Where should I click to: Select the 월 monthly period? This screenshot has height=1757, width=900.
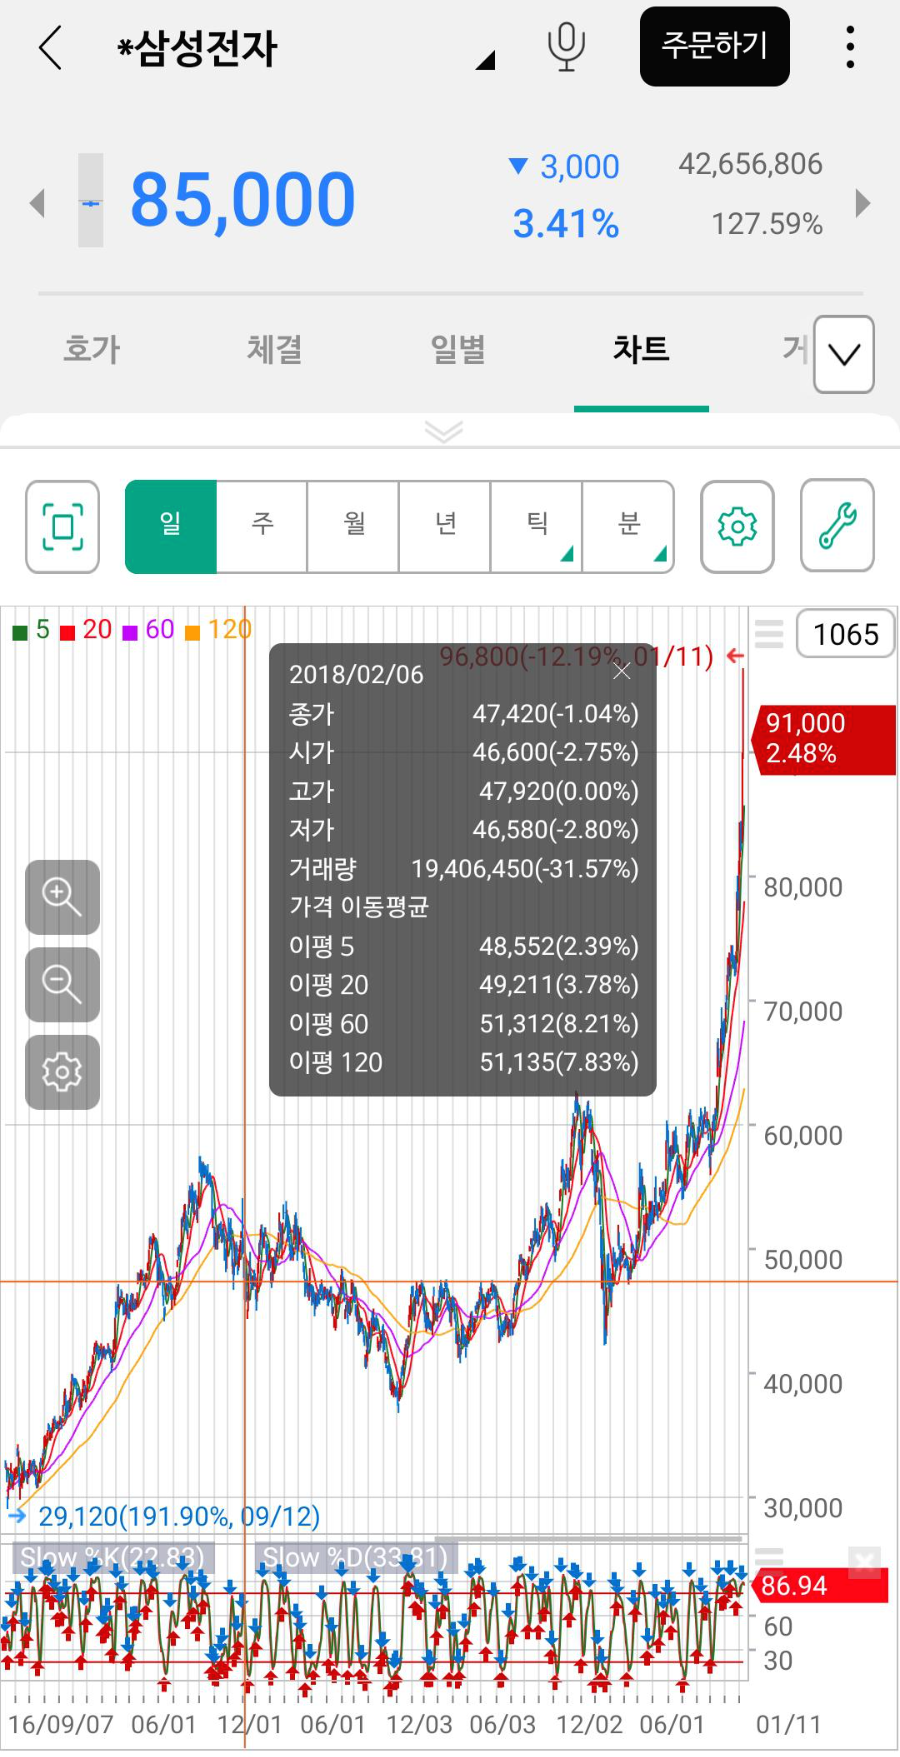pyautogui.click(x=354, y=526)
